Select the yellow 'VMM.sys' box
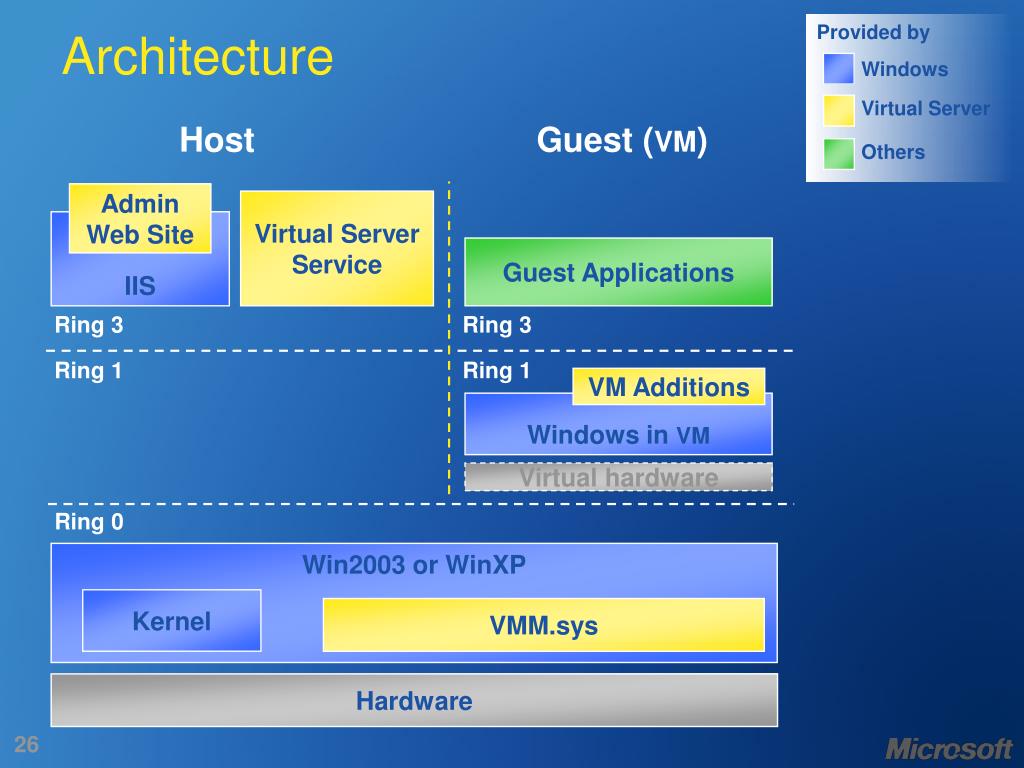Viewport: 1024px width, 768px height. (x=544, y=625)
